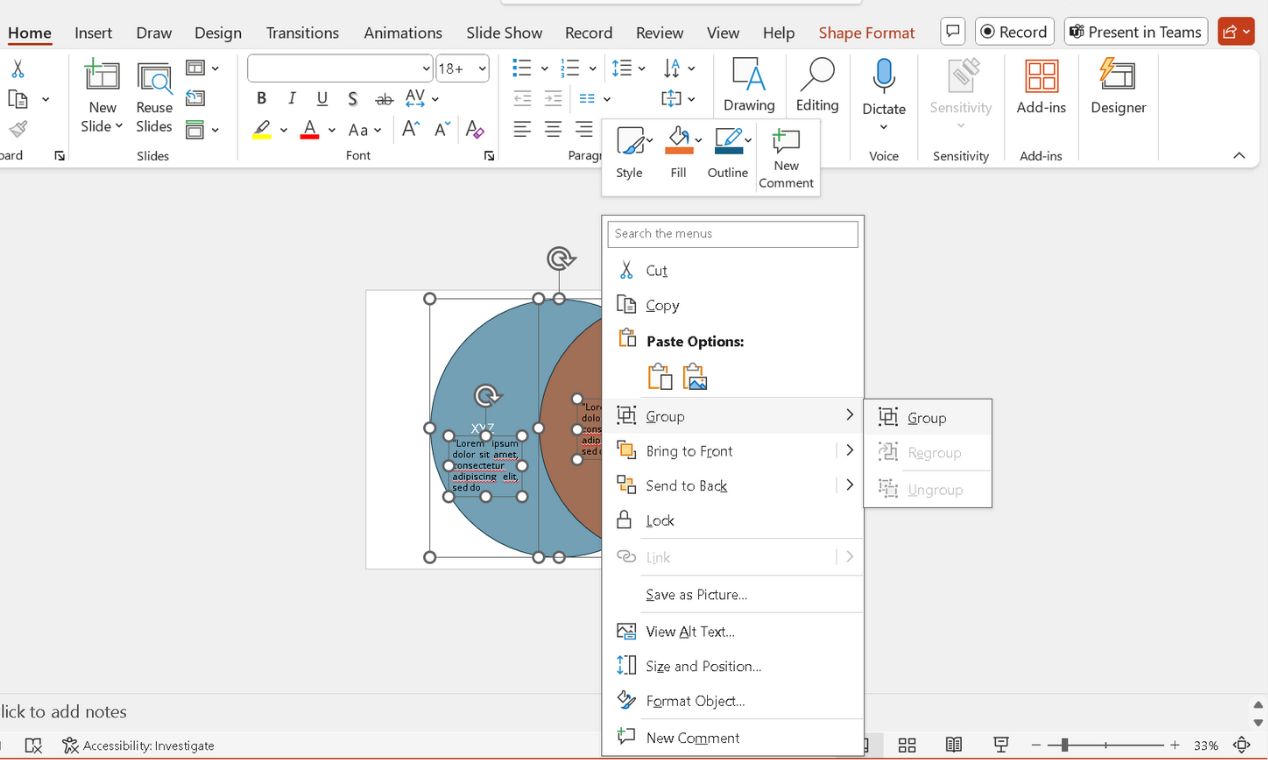
Task: Increase font size with the larger A
Action: pyautogui.click(x=410, y=130)
